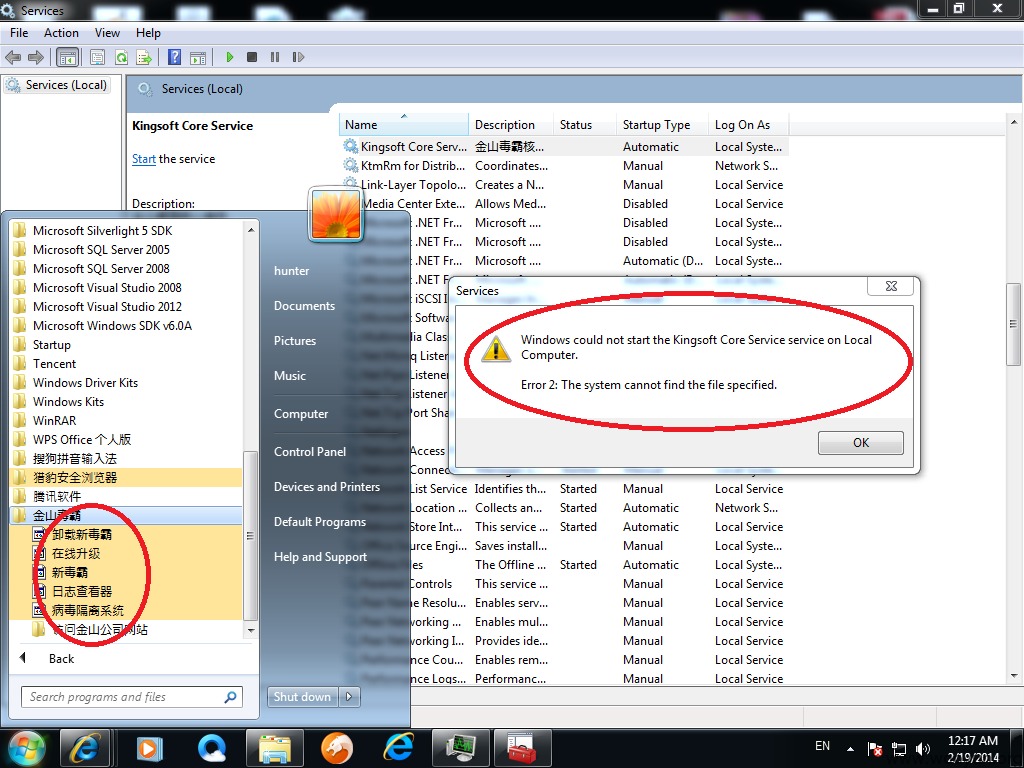Select Services (Local) in console tree
1024x768 pixels.
tap(56, 85)
